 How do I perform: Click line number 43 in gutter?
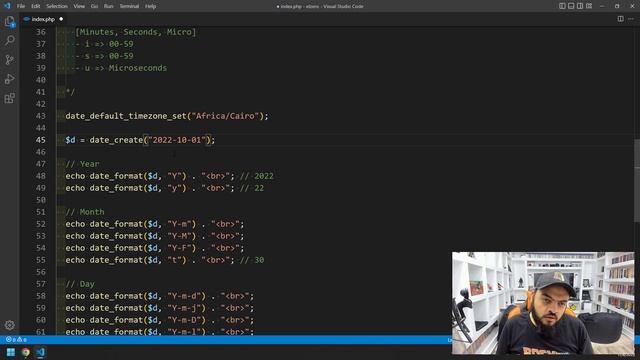coord(40,116)
